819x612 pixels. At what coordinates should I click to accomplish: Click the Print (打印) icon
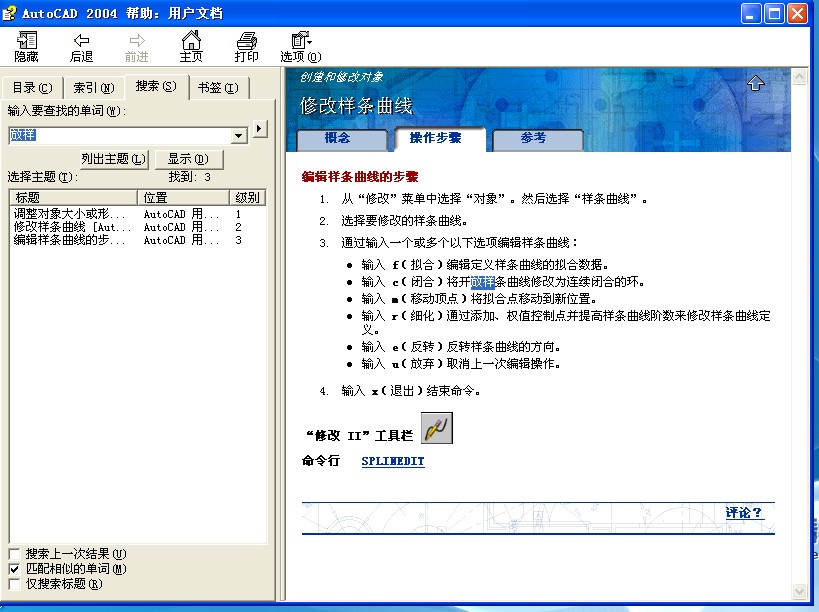pos(247,40)
